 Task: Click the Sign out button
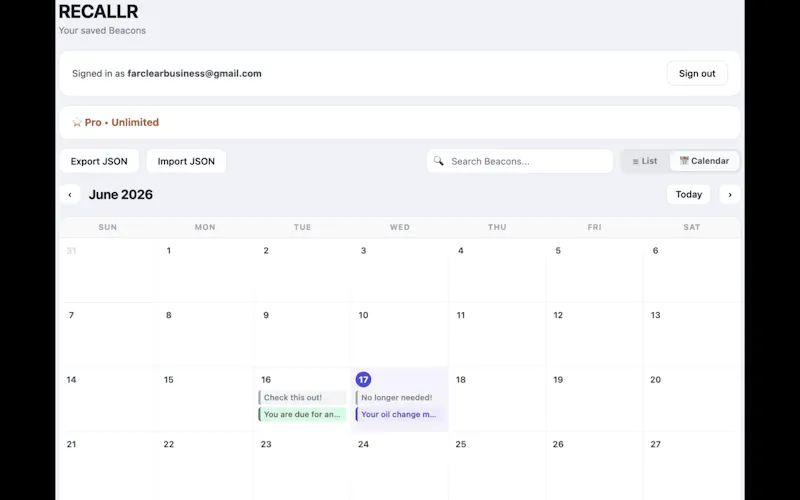click(697, 73)
